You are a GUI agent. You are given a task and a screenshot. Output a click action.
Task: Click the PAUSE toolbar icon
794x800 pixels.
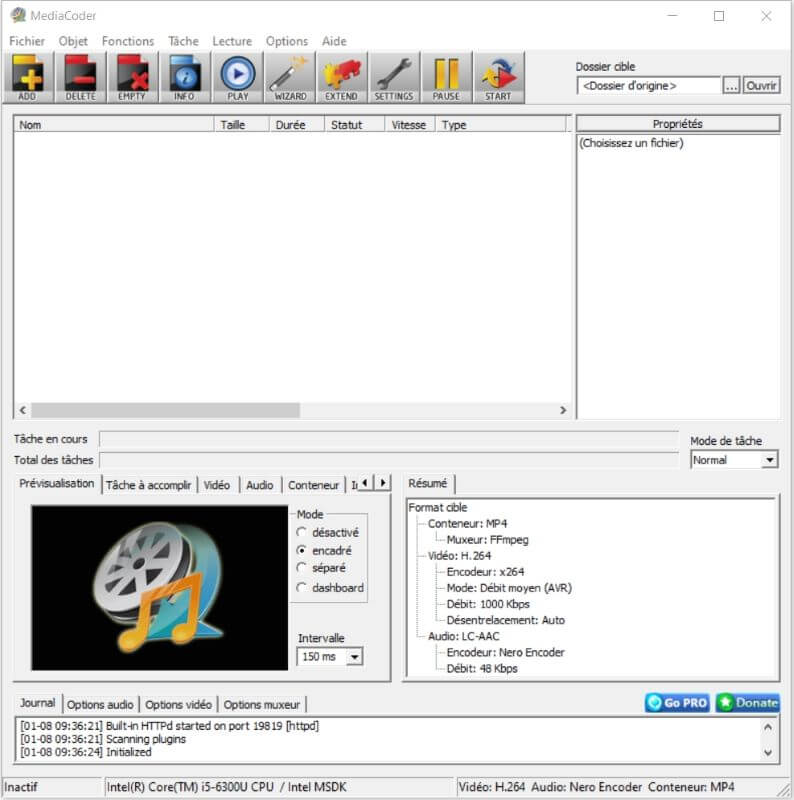pyautogui.click(x=446, y=78)
